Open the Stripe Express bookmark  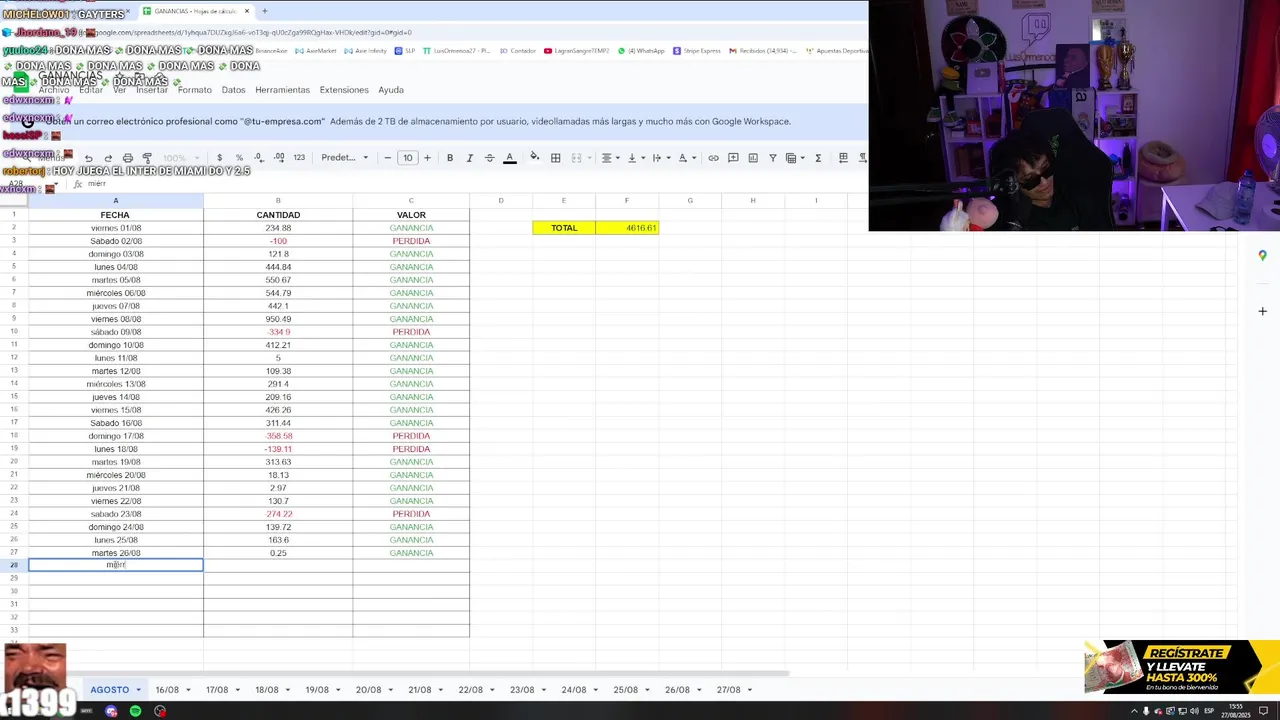[697, 51]
